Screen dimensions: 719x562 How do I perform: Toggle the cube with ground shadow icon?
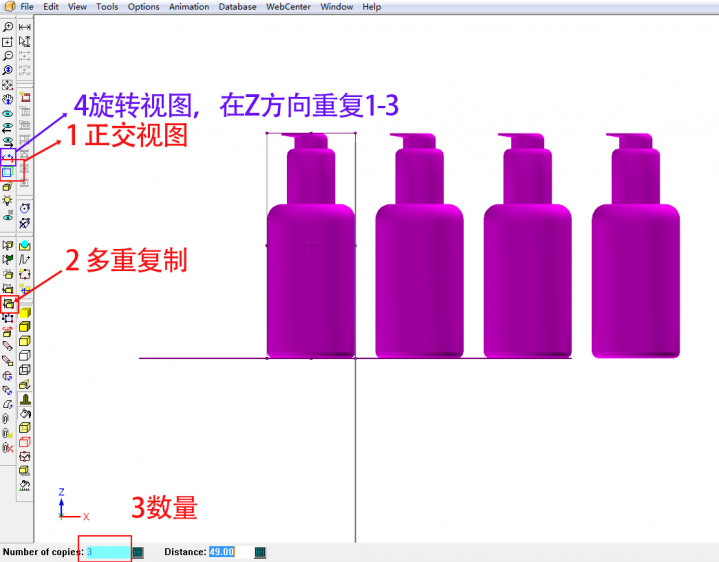point(25,471)
